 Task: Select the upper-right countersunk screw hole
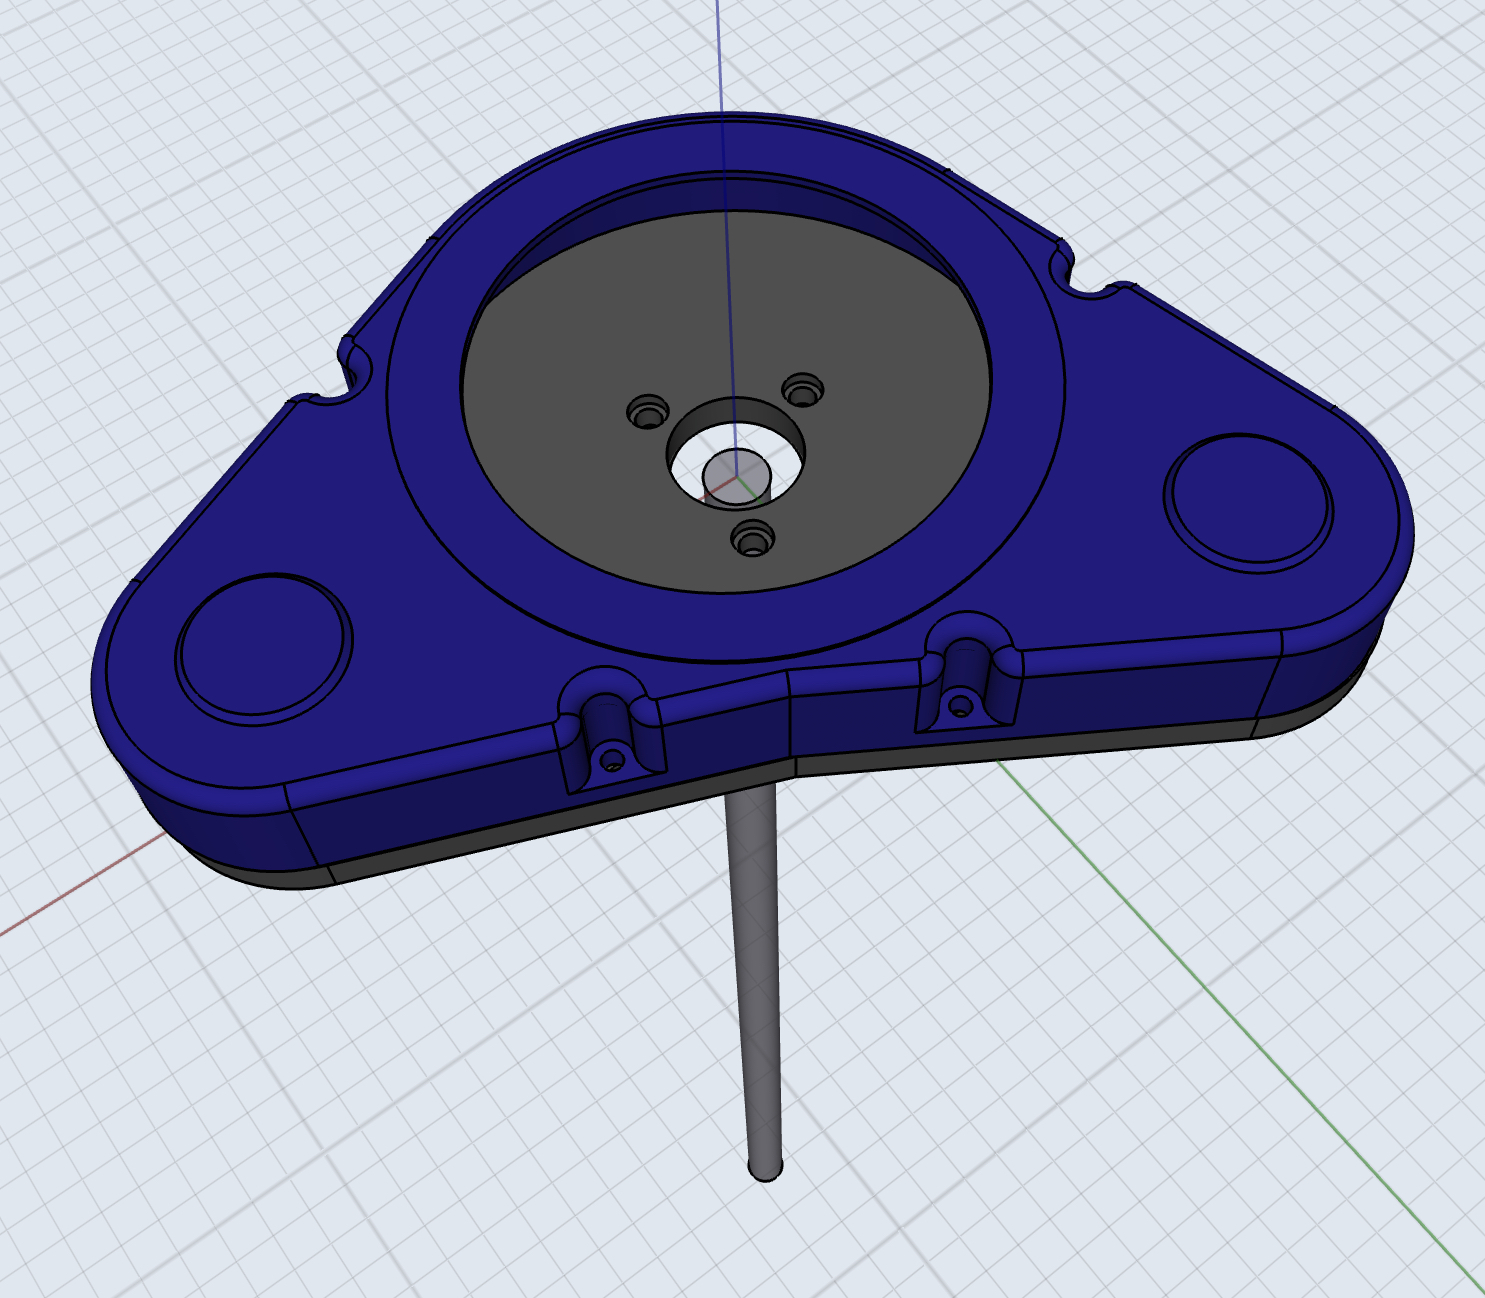click(x=803, y=389)
